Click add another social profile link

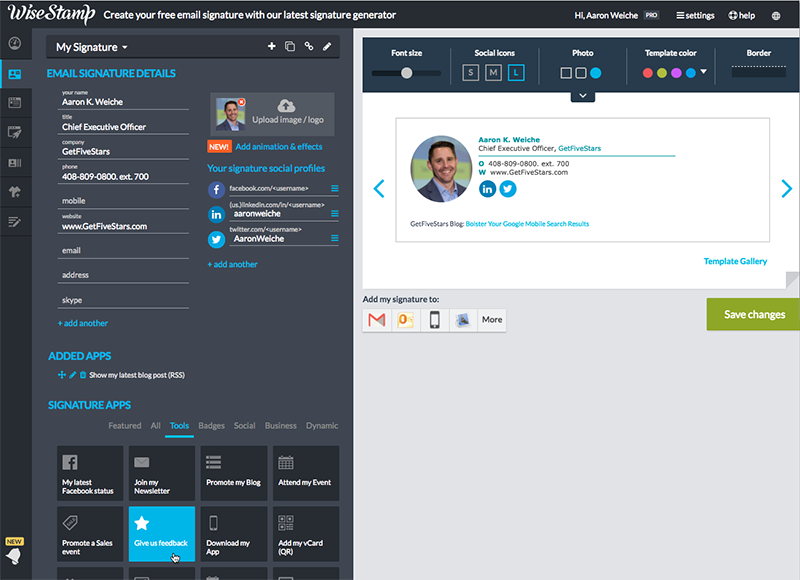232,264
